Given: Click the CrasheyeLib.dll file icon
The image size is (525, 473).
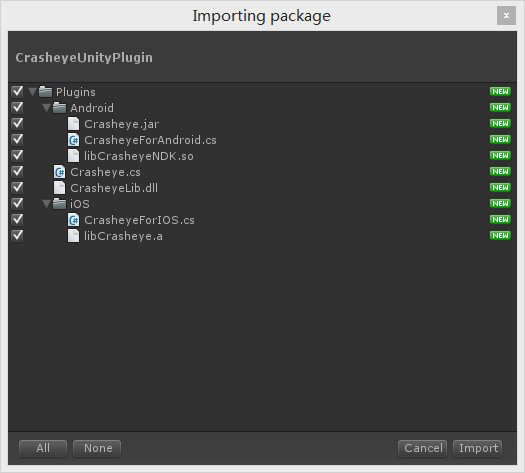Looking at the screenshot, I should [59, 188].
